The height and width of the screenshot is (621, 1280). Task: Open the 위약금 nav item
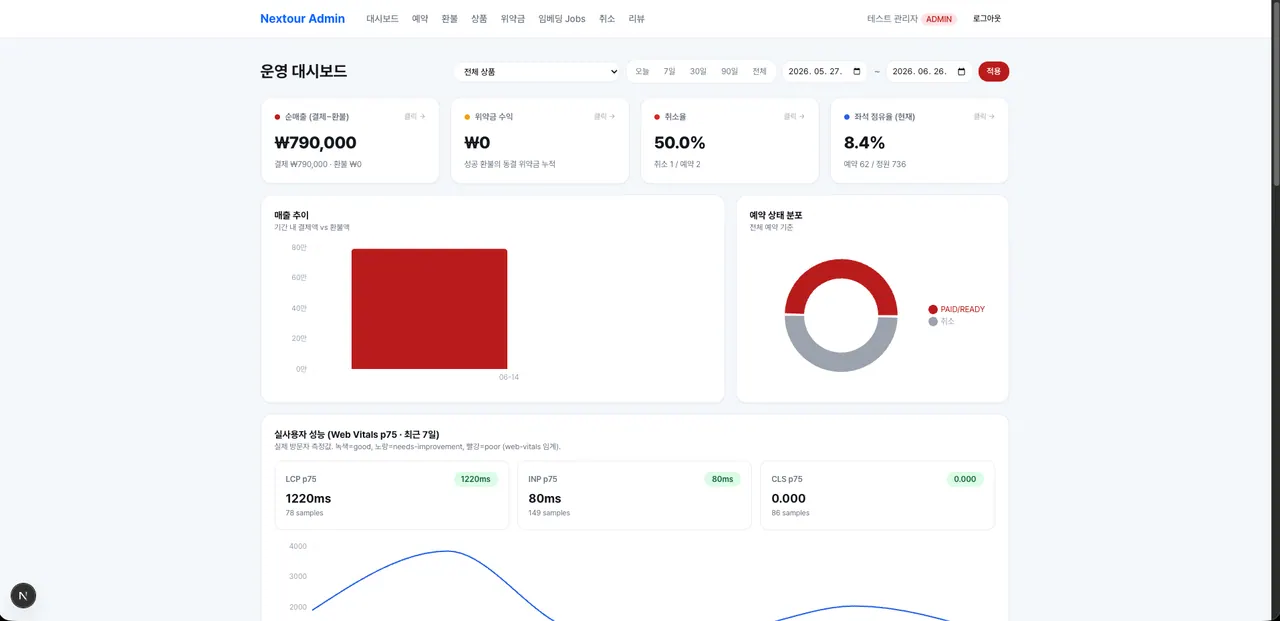pyautogui.click(x=513, y=19)
